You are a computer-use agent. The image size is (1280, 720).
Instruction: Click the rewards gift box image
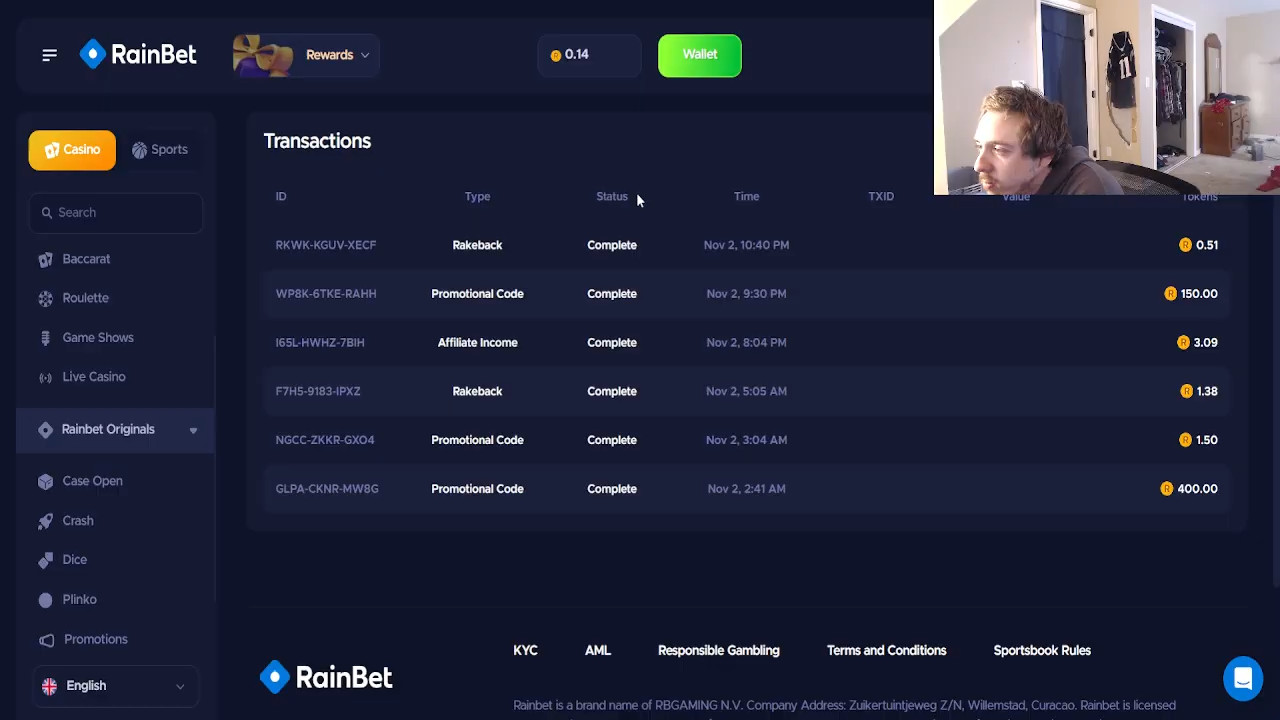coord(263,55)
